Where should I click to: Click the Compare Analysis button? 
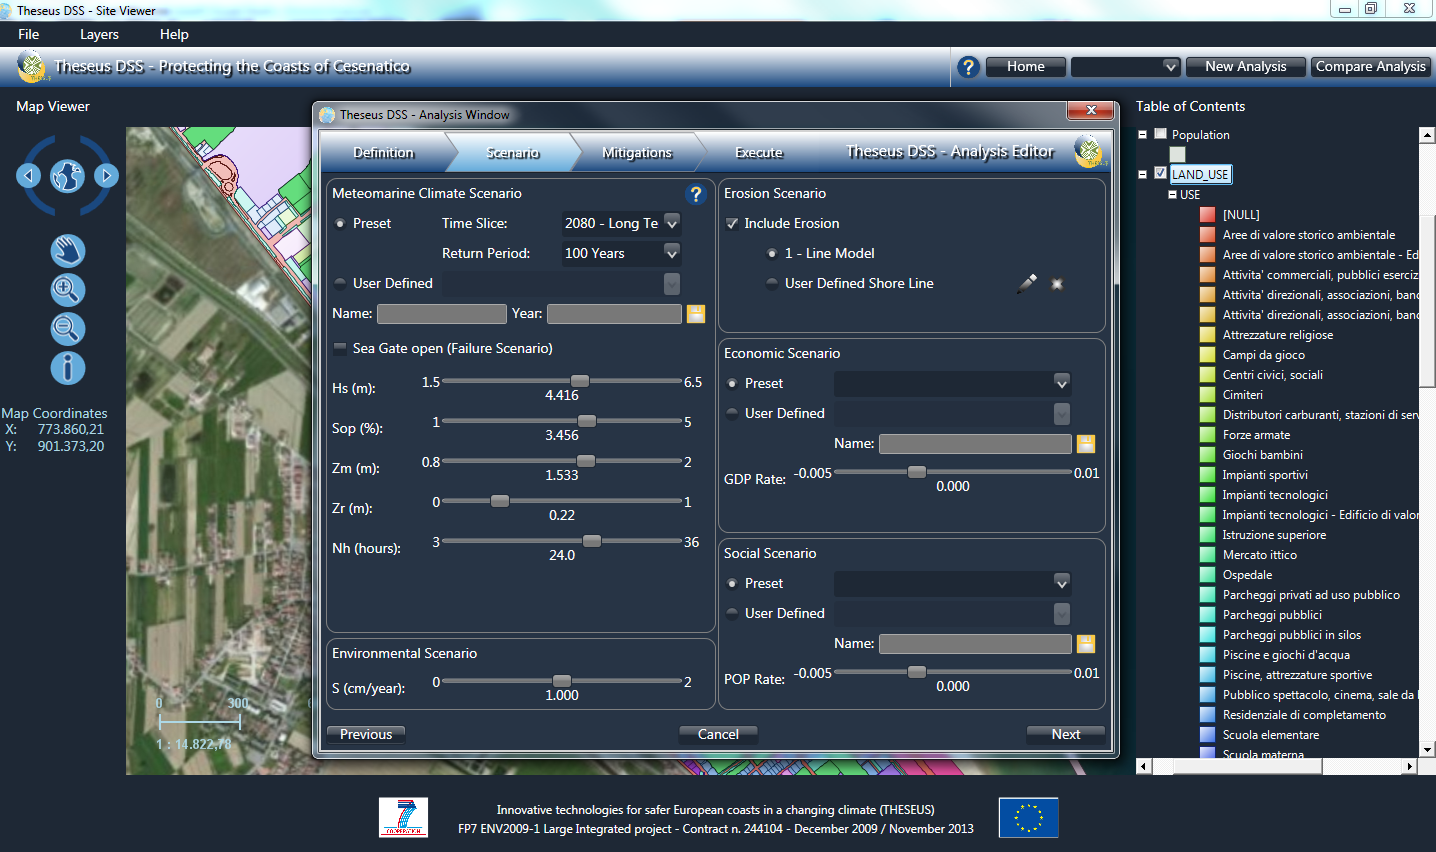coord(1371,67)
